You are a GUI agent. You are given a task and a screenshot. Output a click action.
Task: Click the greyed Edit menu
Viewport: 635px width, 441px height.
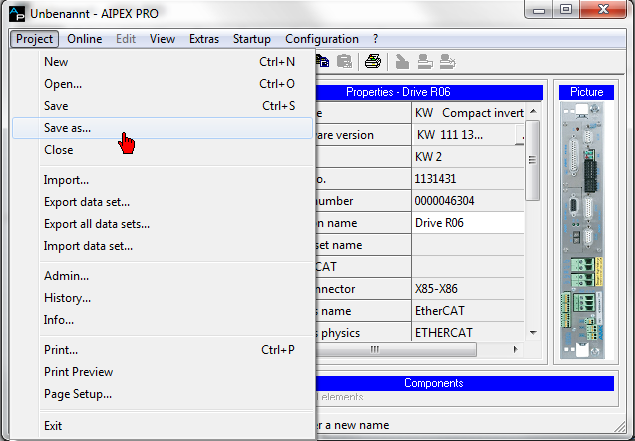126,39
